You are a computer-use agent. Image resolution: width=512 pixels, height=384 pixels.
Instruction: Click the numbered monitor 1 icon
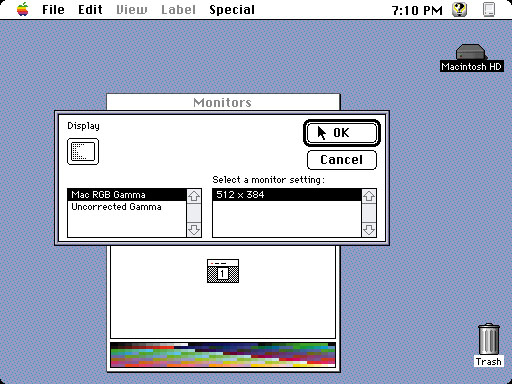[x=223, y=271]
